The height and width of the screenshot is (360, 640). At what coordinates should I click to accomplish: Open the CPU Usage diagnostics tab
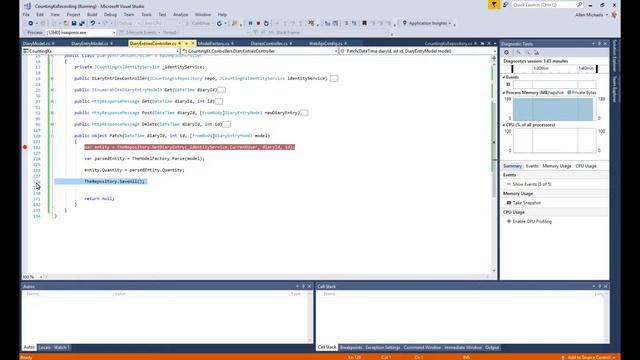click(586, 166)
